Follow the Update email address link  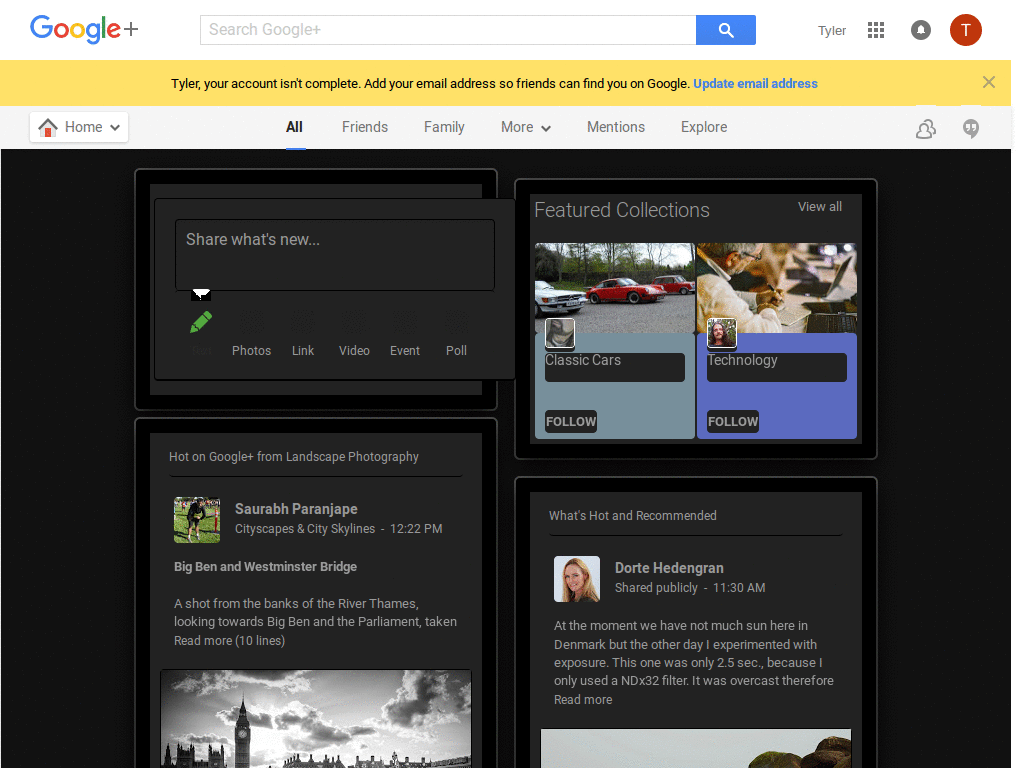point(755,84)
